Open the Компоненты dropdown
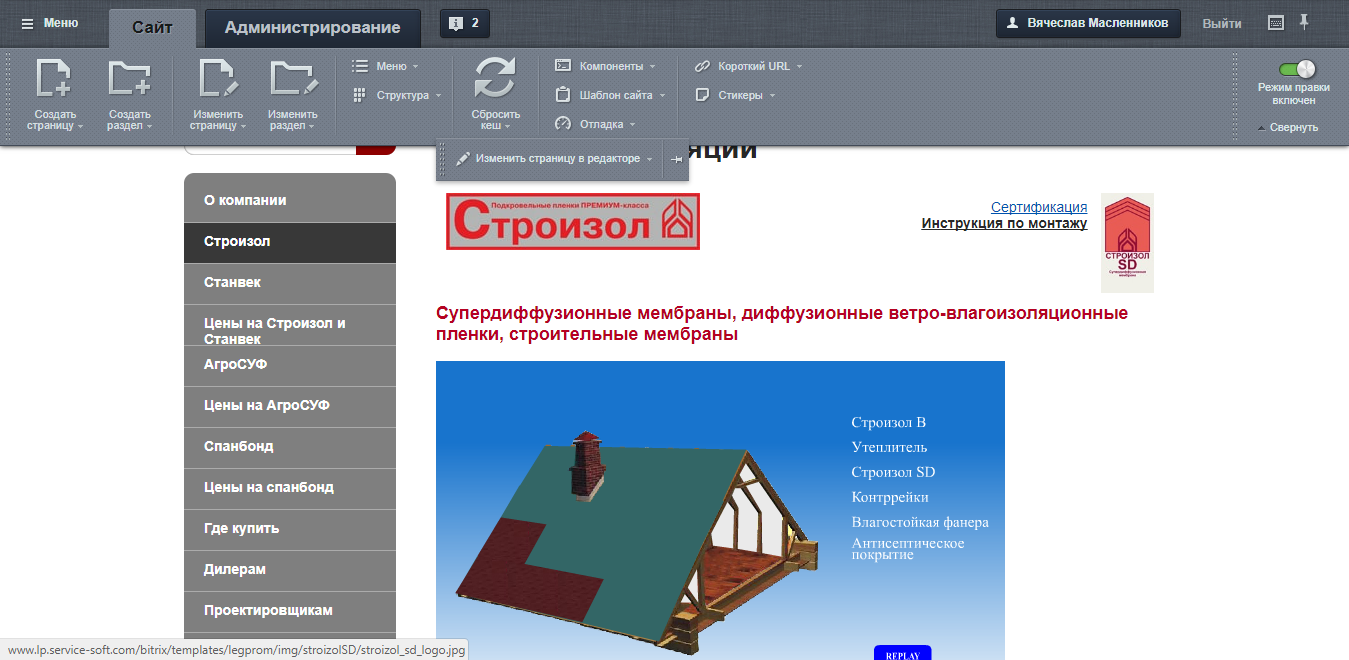Viewport: 1349px width, 660px height. 606,66
